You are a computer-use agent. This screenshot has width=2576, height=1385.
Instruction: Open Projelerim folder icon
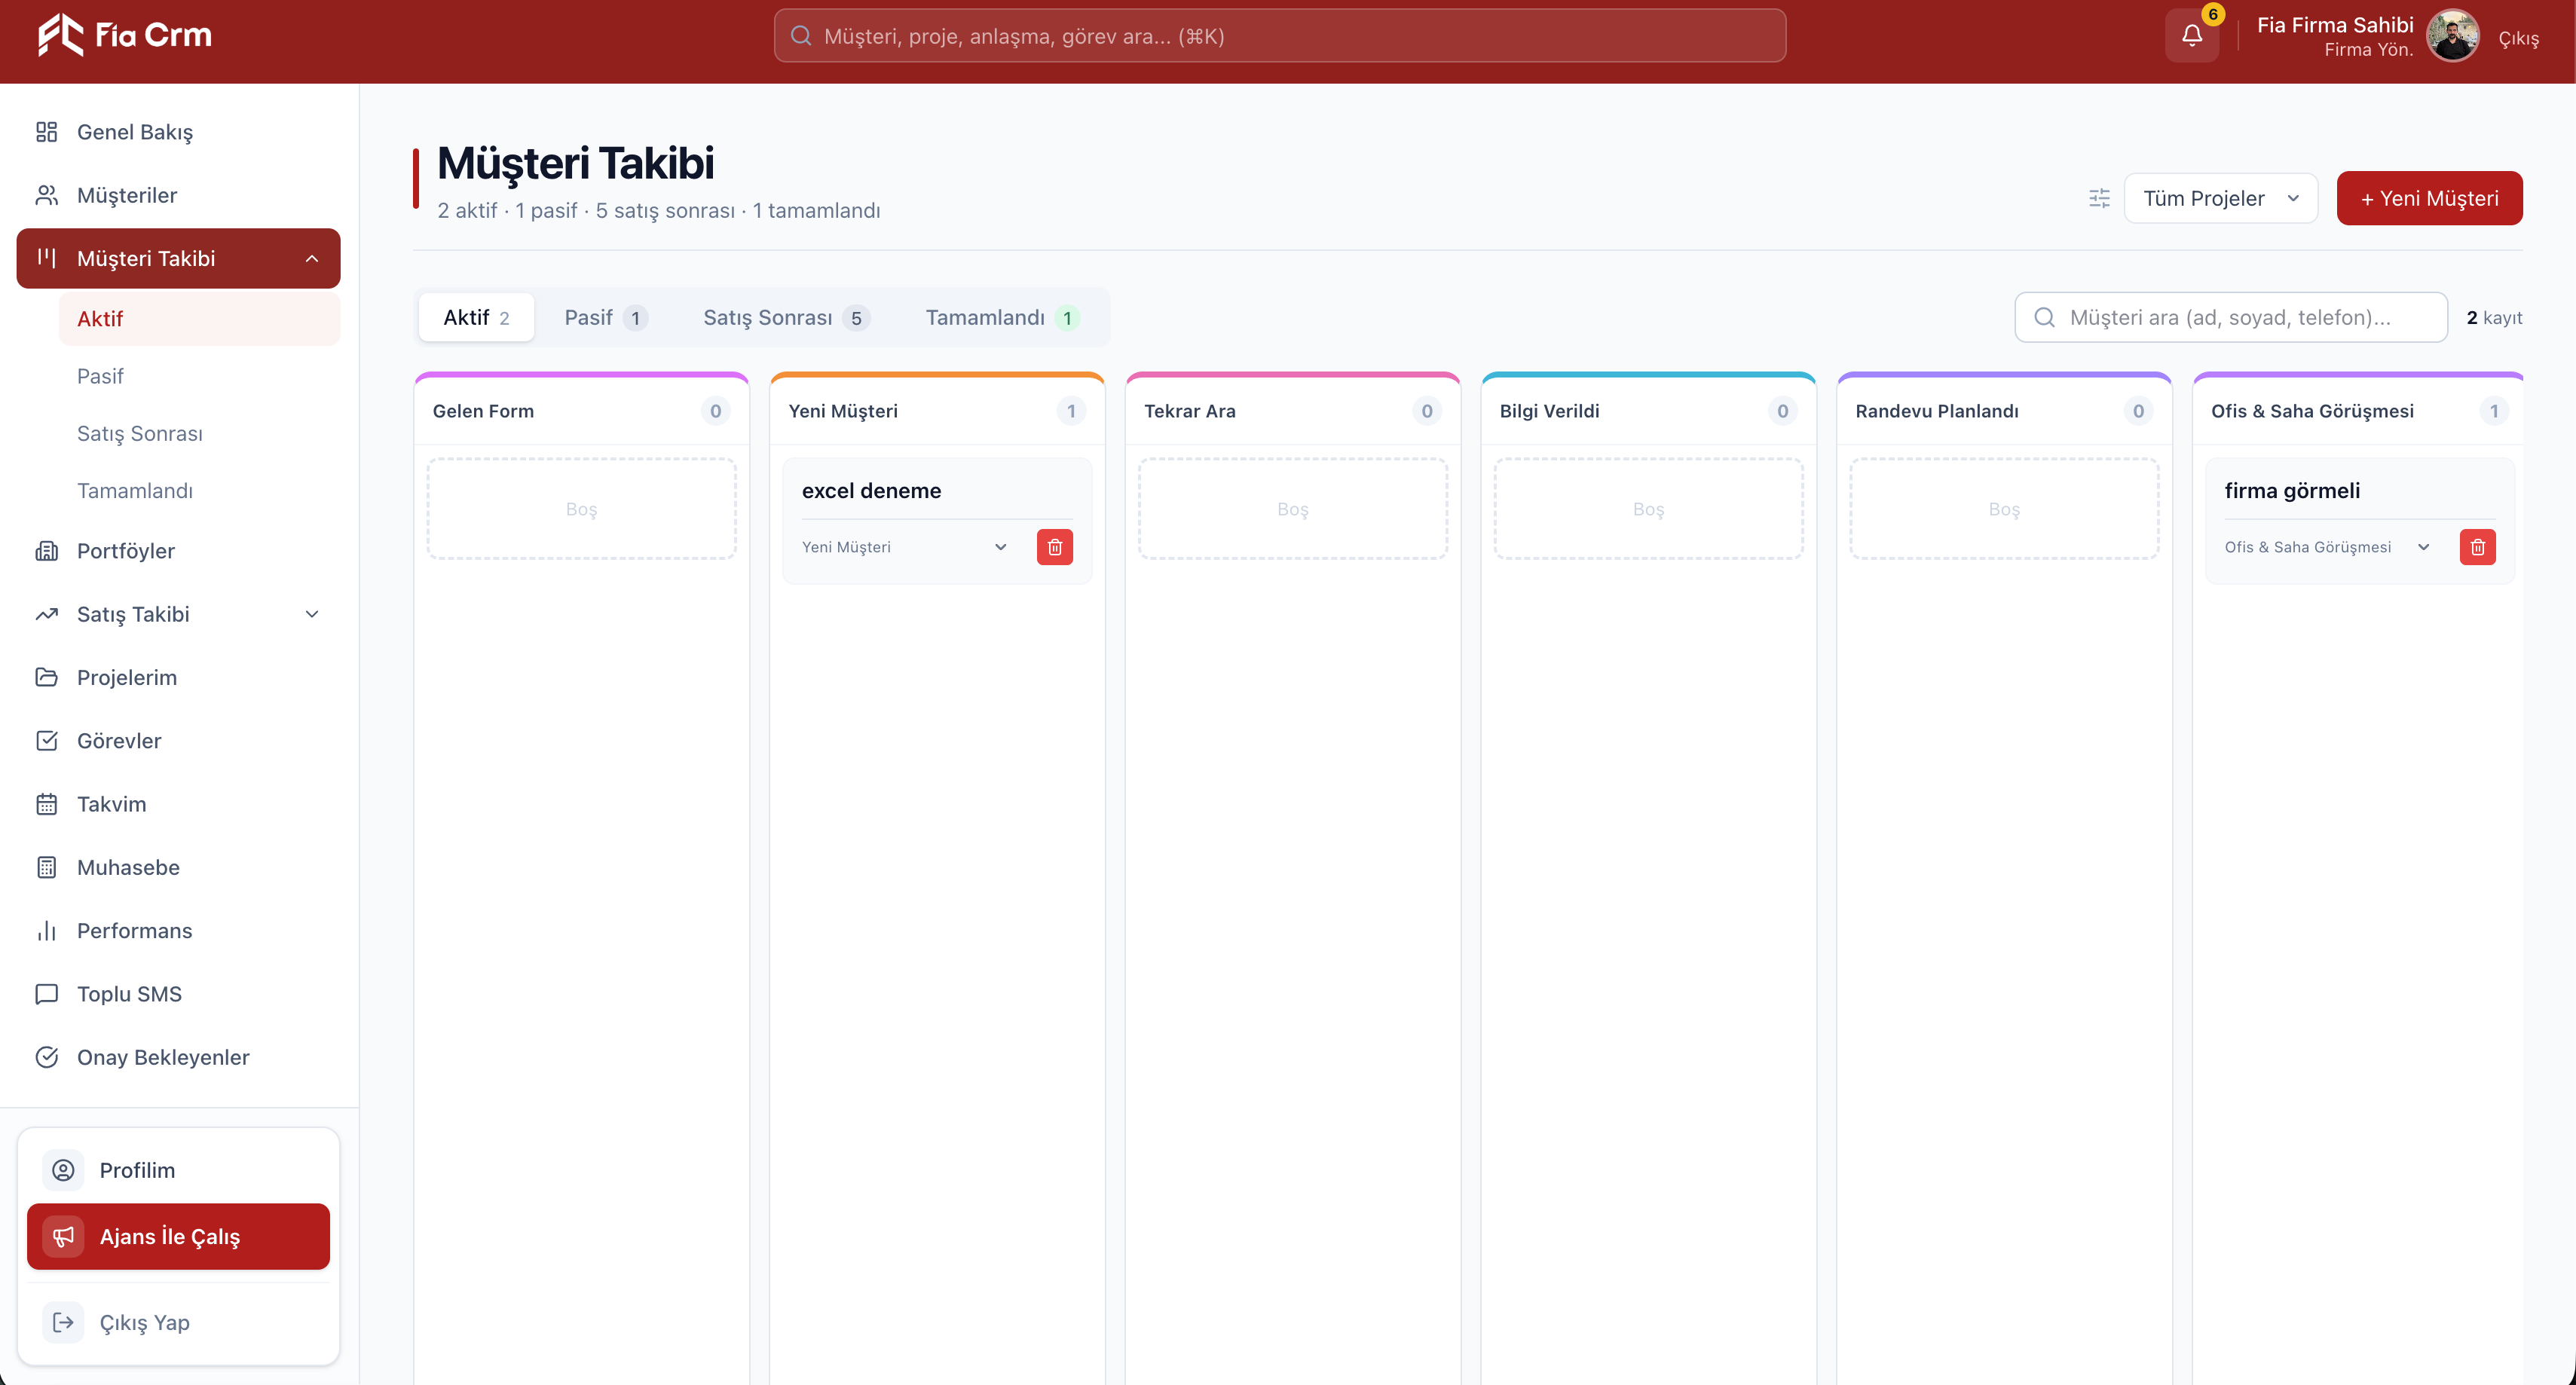[x=47, y=677]
